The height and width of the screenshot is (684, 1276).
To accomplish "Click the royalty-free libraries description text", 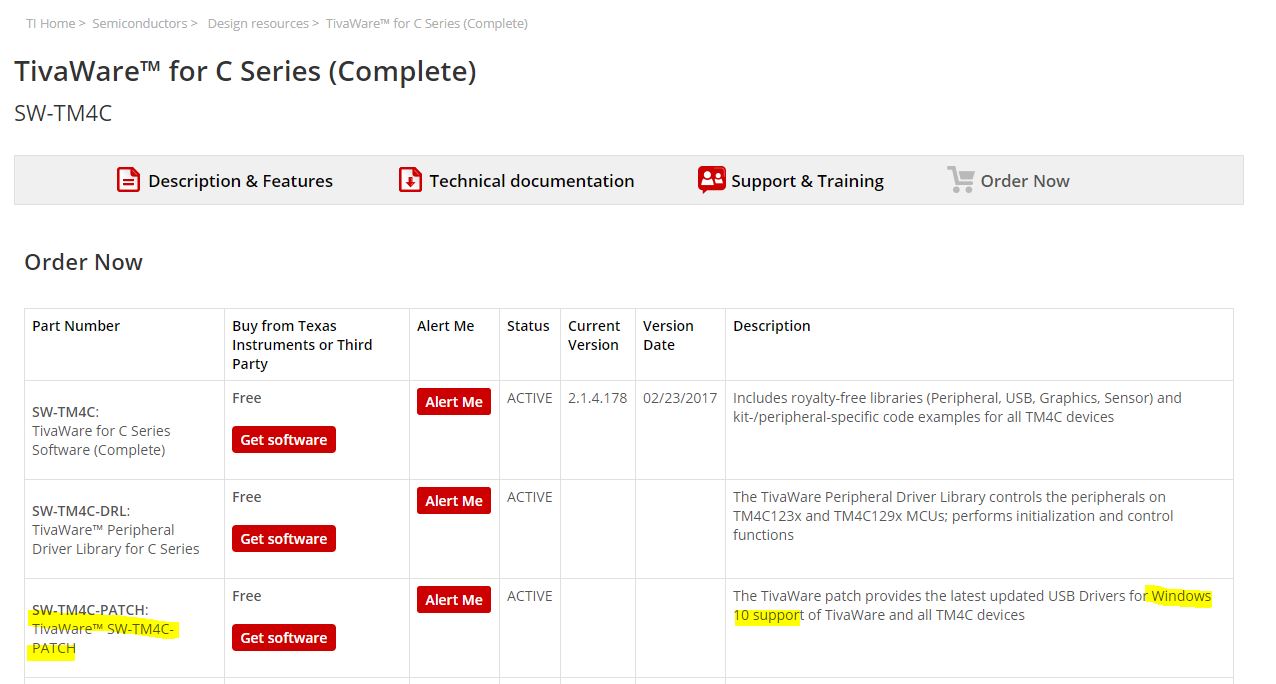I will pos(957,407).
